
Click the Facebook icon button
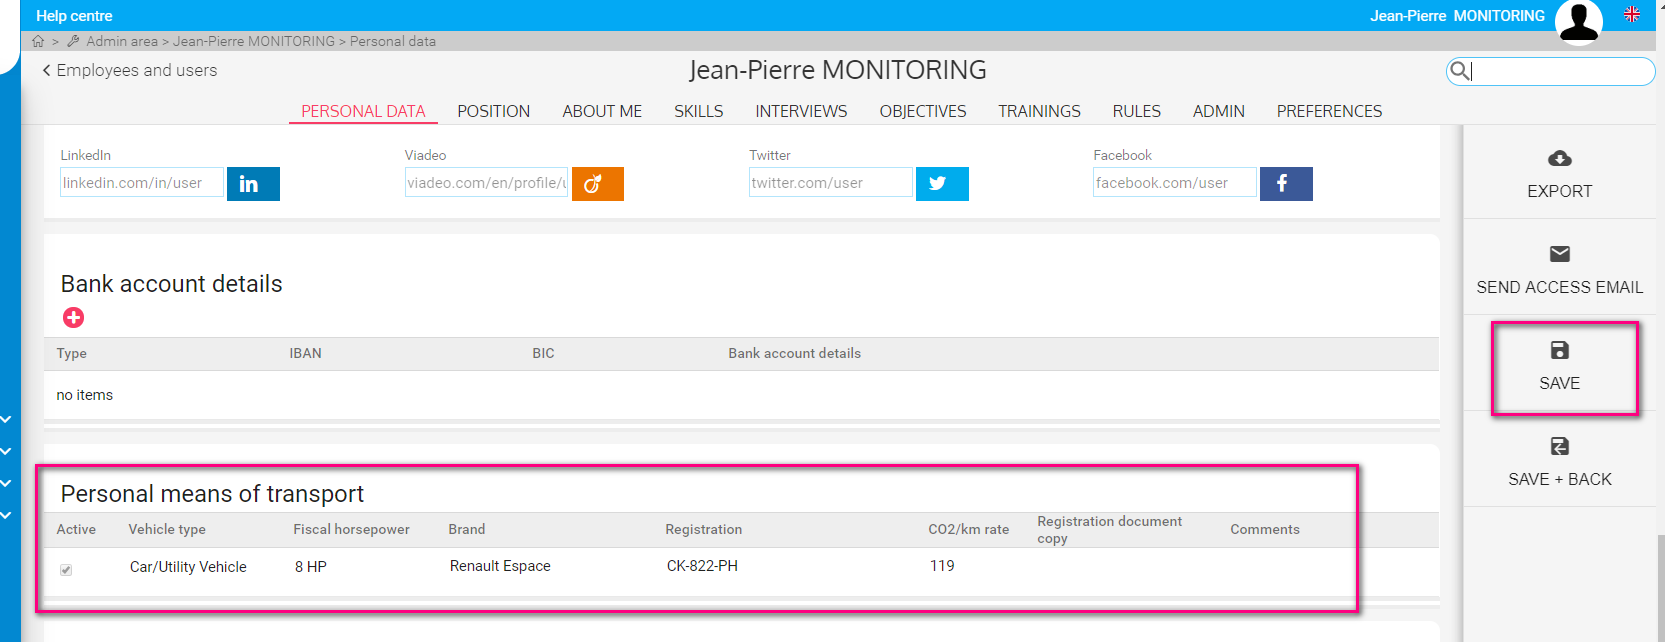[1286, 184]
